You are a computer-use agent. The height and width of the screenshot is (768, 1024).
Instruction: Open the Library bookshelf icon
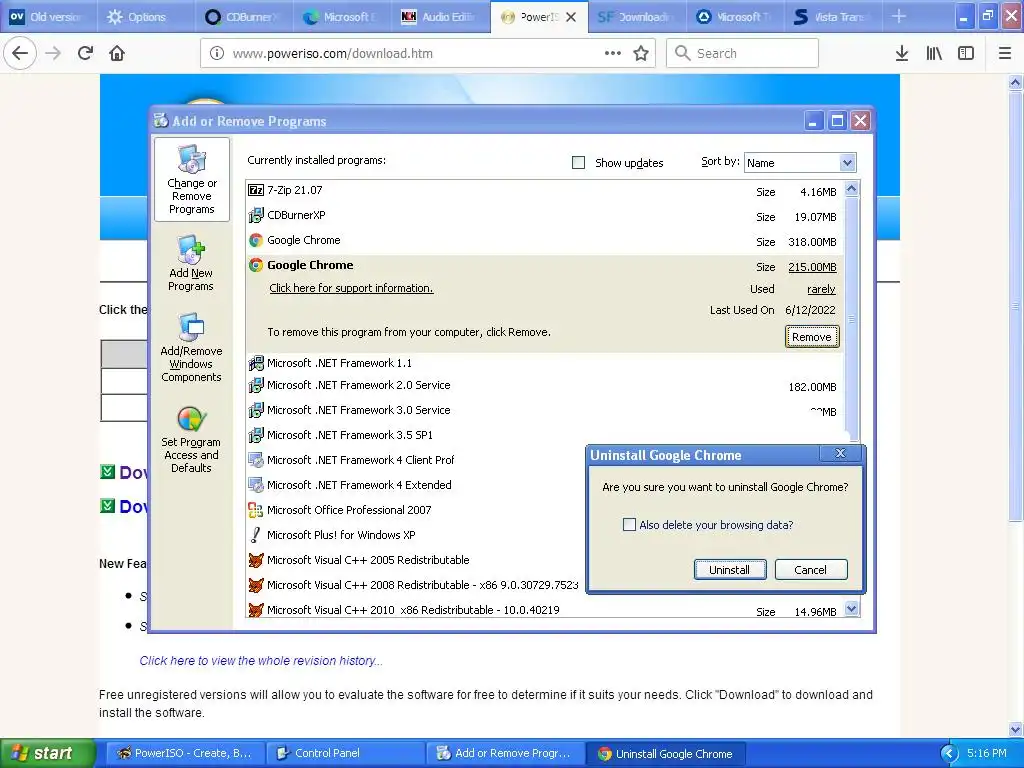(934, 54)
